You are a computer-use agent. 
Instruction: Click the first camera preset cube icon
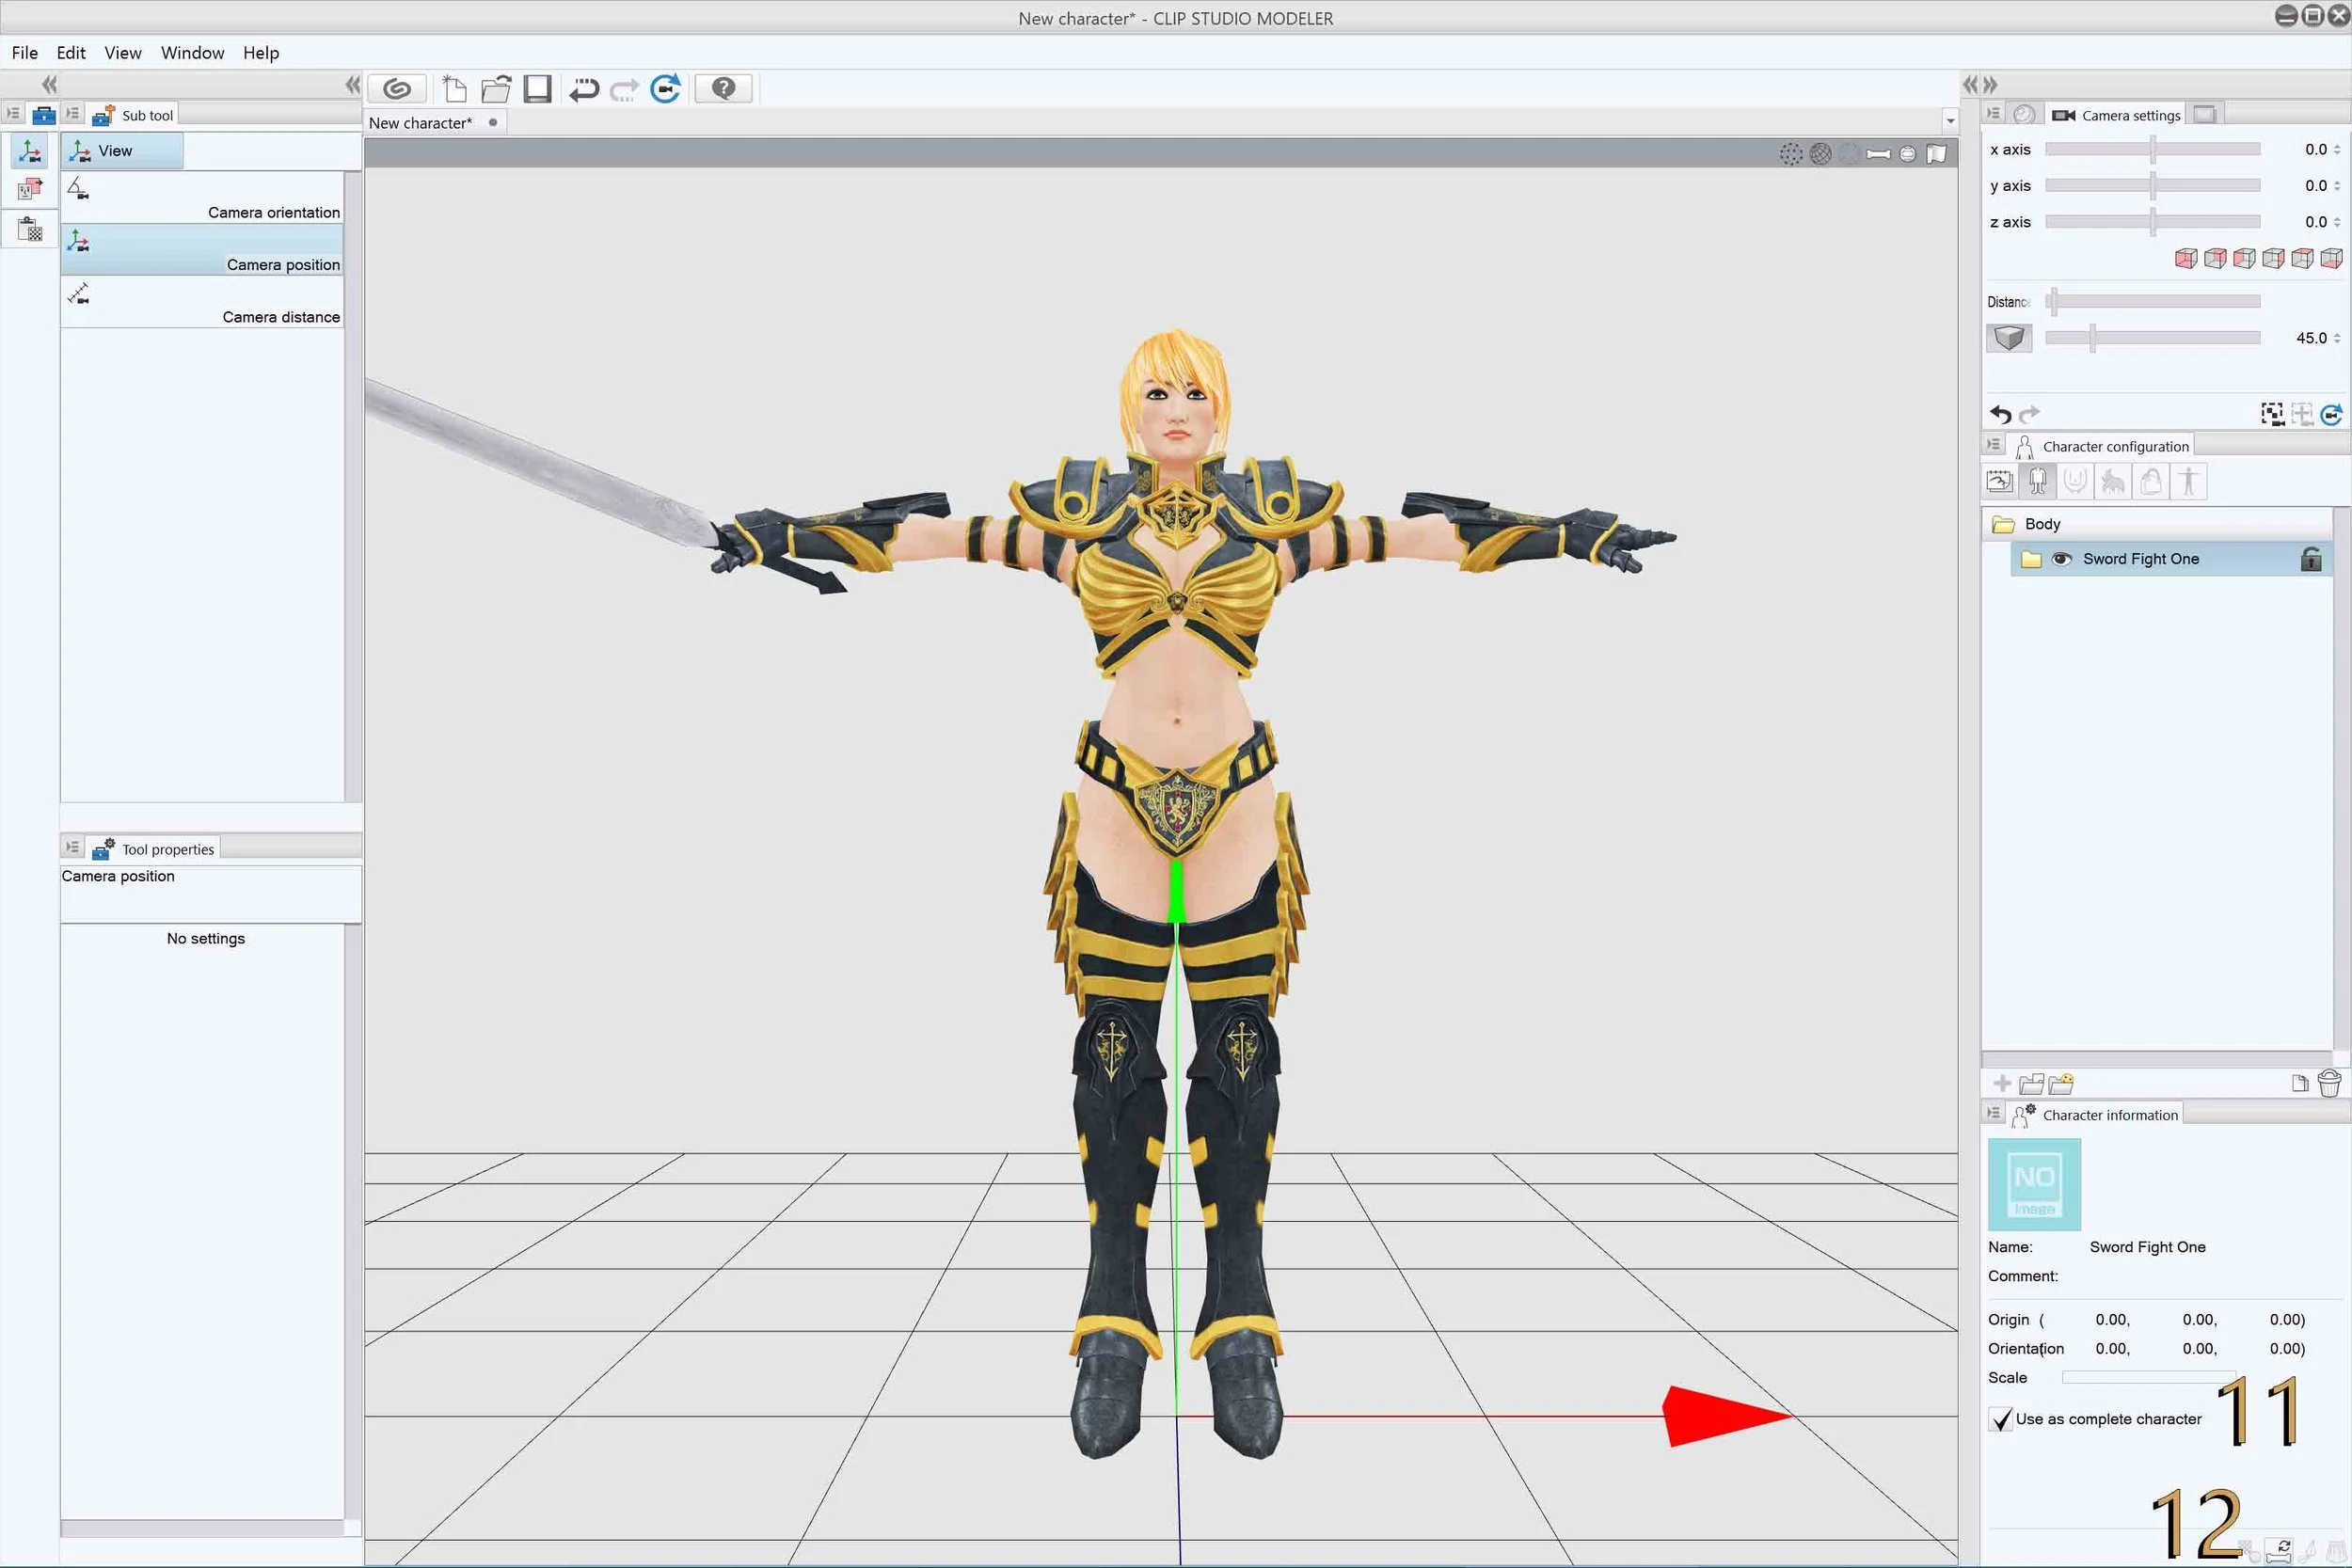[x=2186, y=259]
